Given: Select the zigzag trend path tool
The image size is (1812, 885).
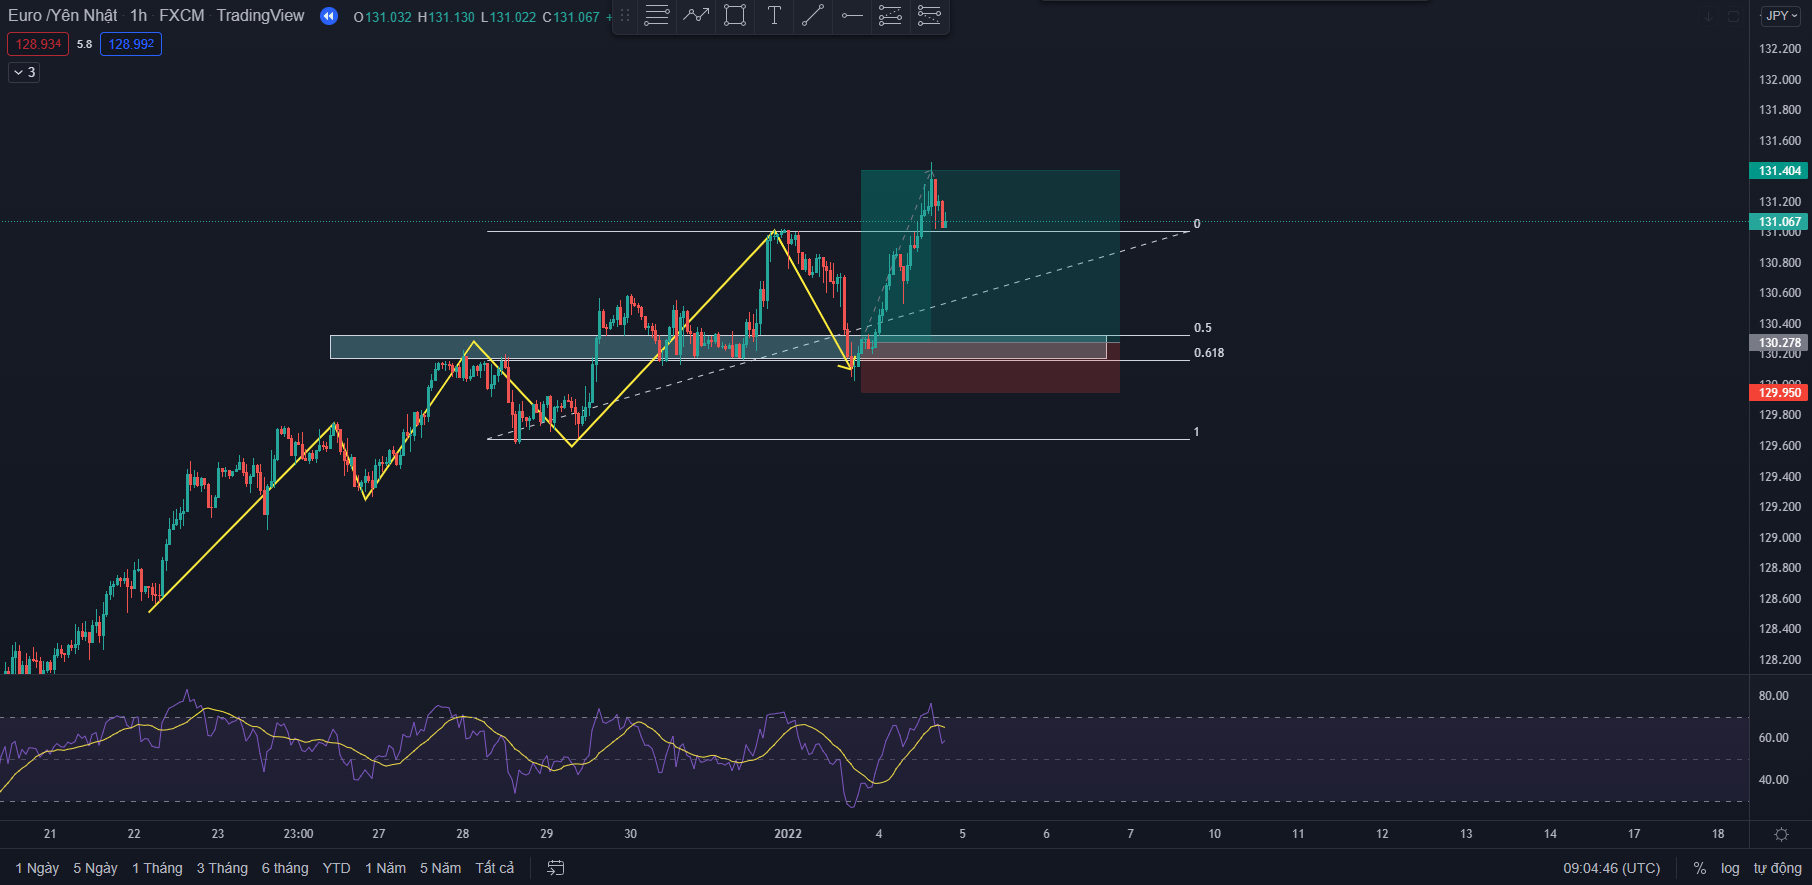Looking at the screenshot, I should [696, 16].
